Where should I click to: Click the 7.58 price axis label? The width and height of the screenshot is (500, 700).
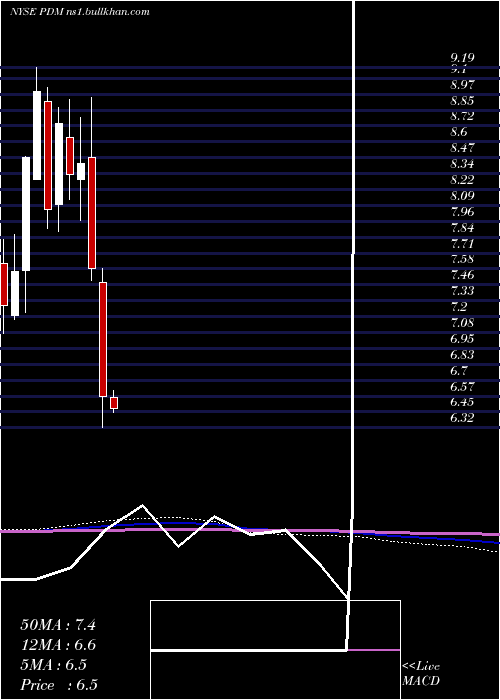(462, 259)
